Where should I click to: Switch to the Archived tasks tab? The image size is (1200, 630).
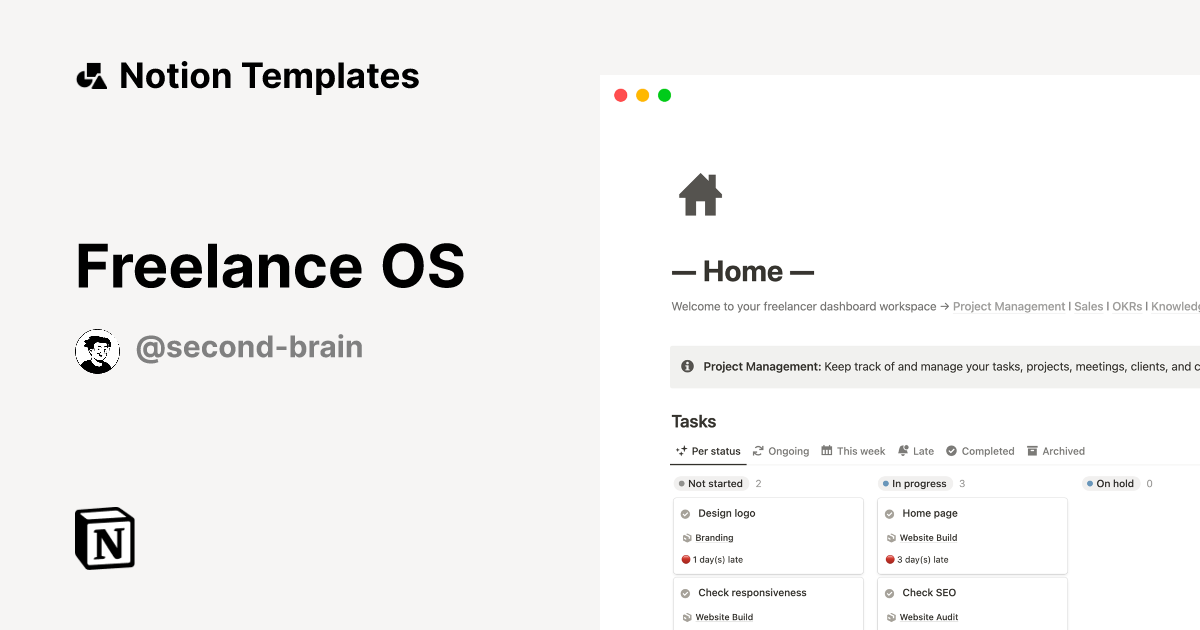(x=1056, y=451)
